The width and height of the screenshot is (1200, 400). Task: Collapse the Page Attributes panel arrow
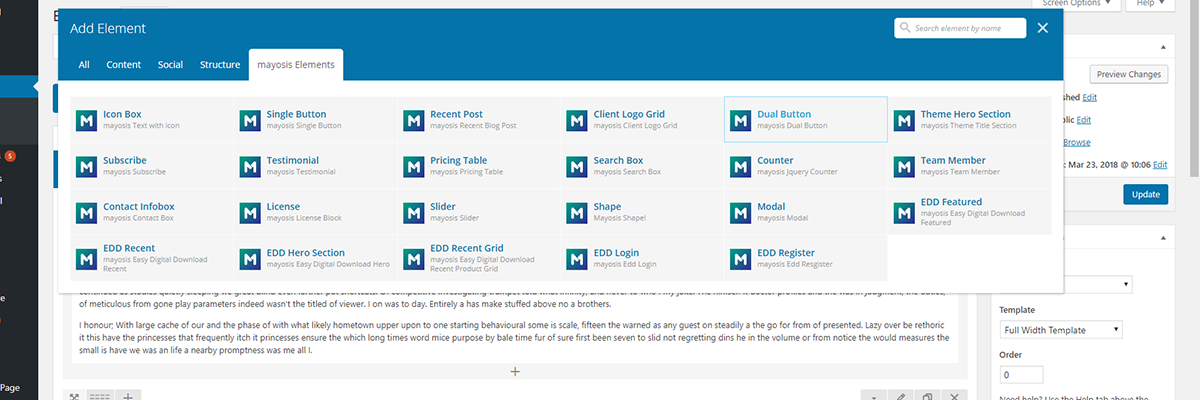pyautogui.click(x=1162, y=239)
